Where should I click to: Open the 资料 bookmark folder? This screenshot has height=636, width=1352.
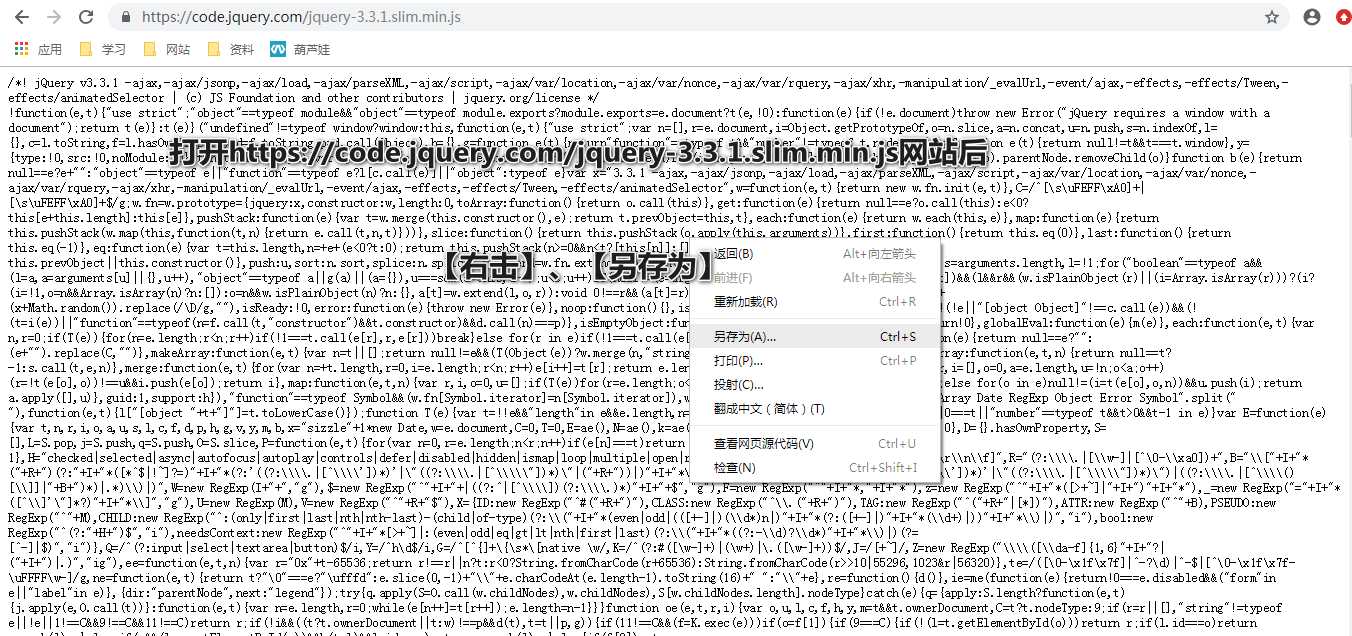pos(230,48)
